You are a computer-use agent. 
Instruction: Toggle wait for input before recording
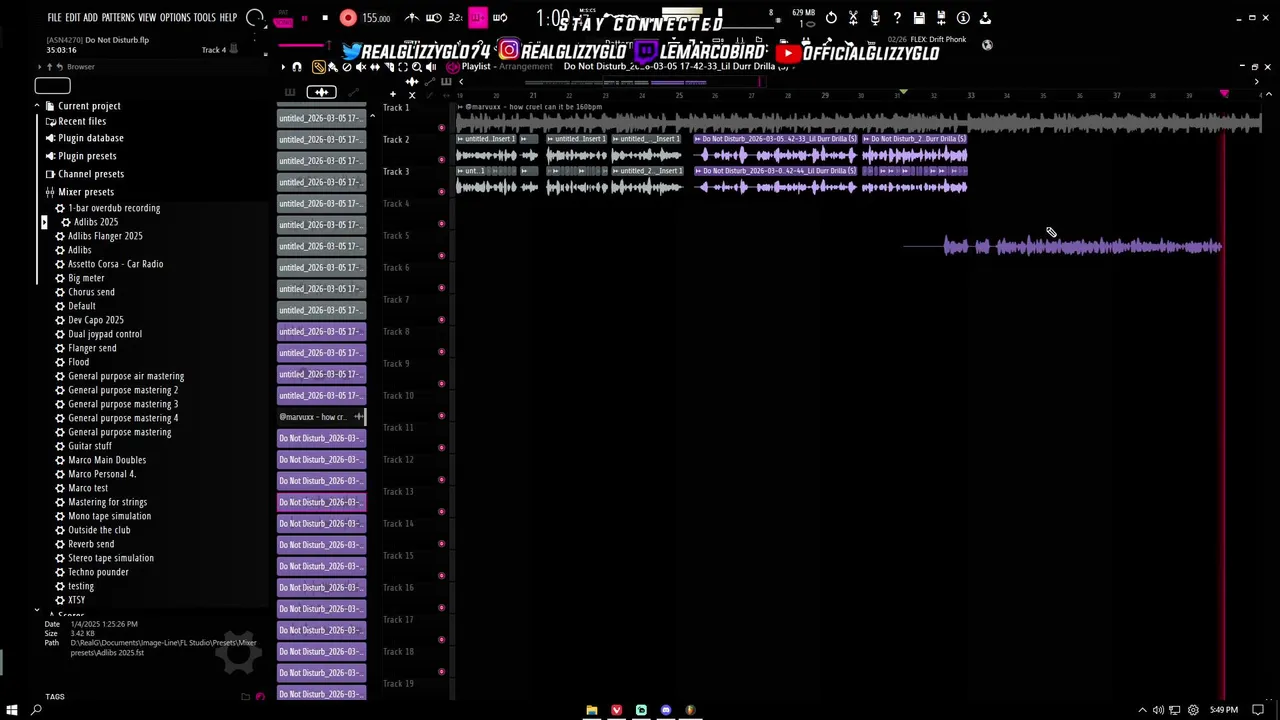[x=434, y=18]
